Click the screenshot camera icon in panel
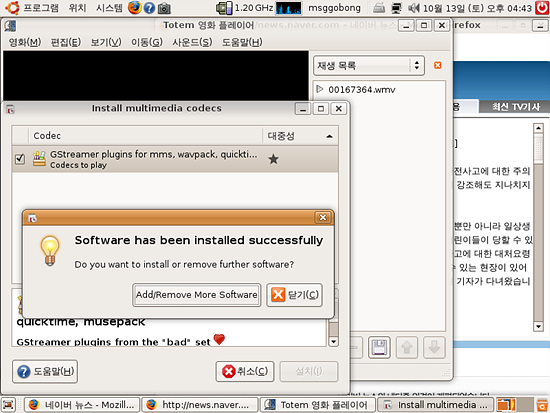 coord(164,8)
